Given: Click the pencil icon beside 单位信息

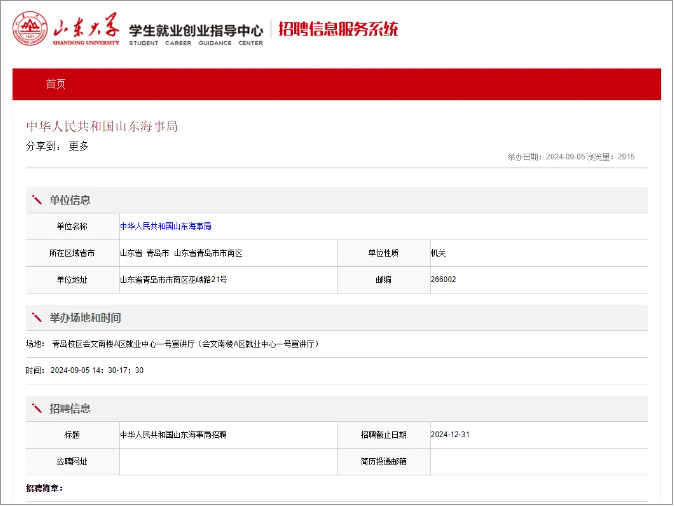Looking at the screenshot, I should click(37, 200).
